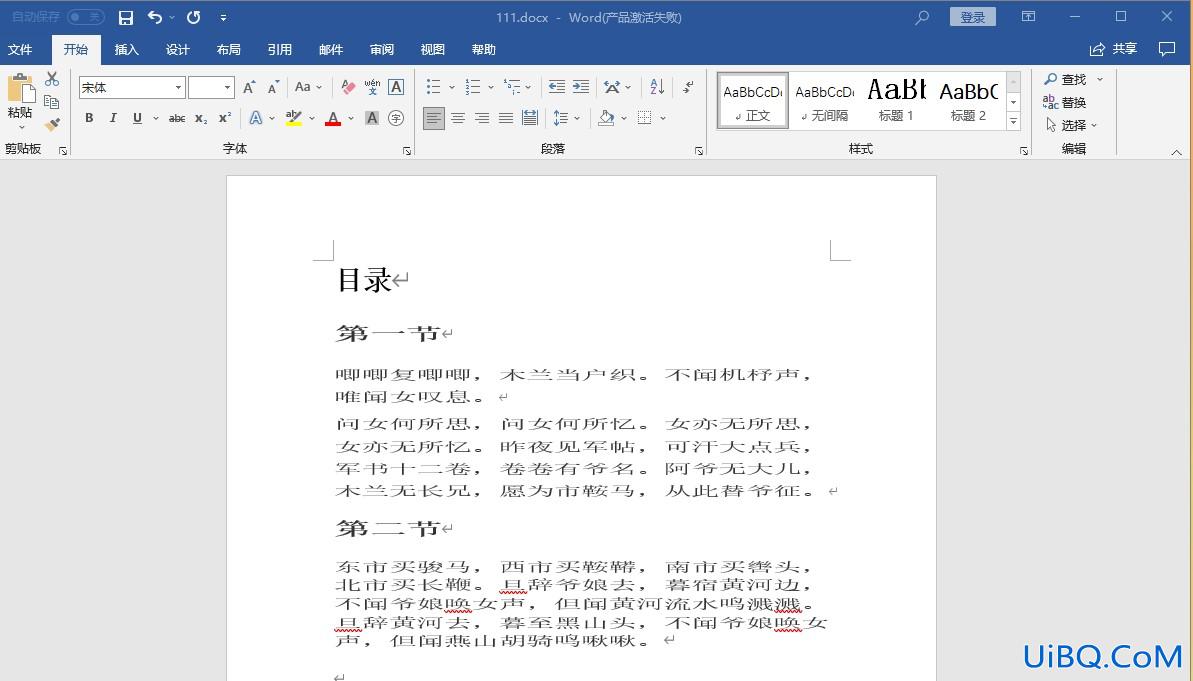Open font color dropdown arrow
Viewport: 1193px width, 681px height.
pyautogui.click(x=351, y=118)
